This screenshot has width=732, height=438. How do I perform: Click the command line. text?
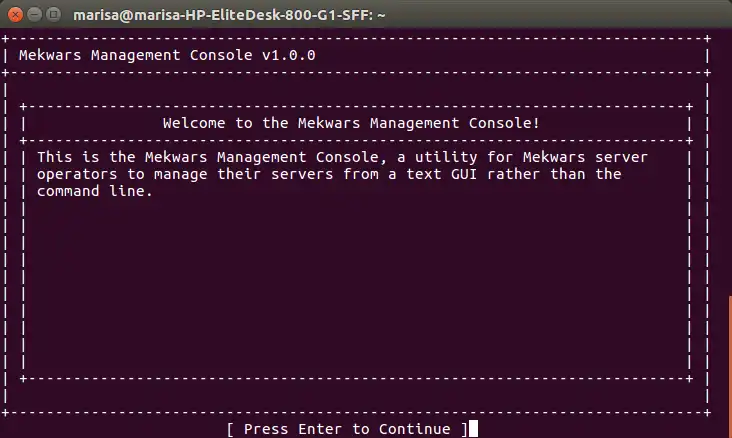point(95,191)
